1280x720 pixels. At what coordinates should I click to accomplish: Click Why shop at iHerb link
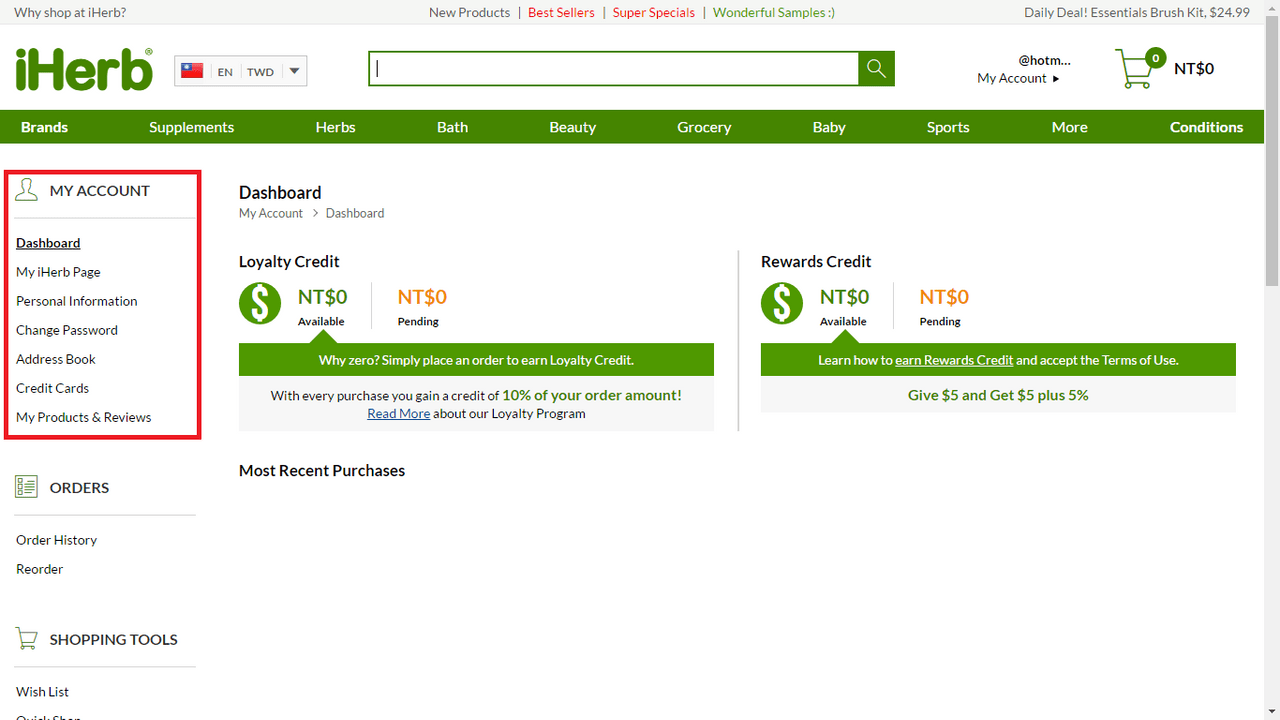tap(70, 13)
